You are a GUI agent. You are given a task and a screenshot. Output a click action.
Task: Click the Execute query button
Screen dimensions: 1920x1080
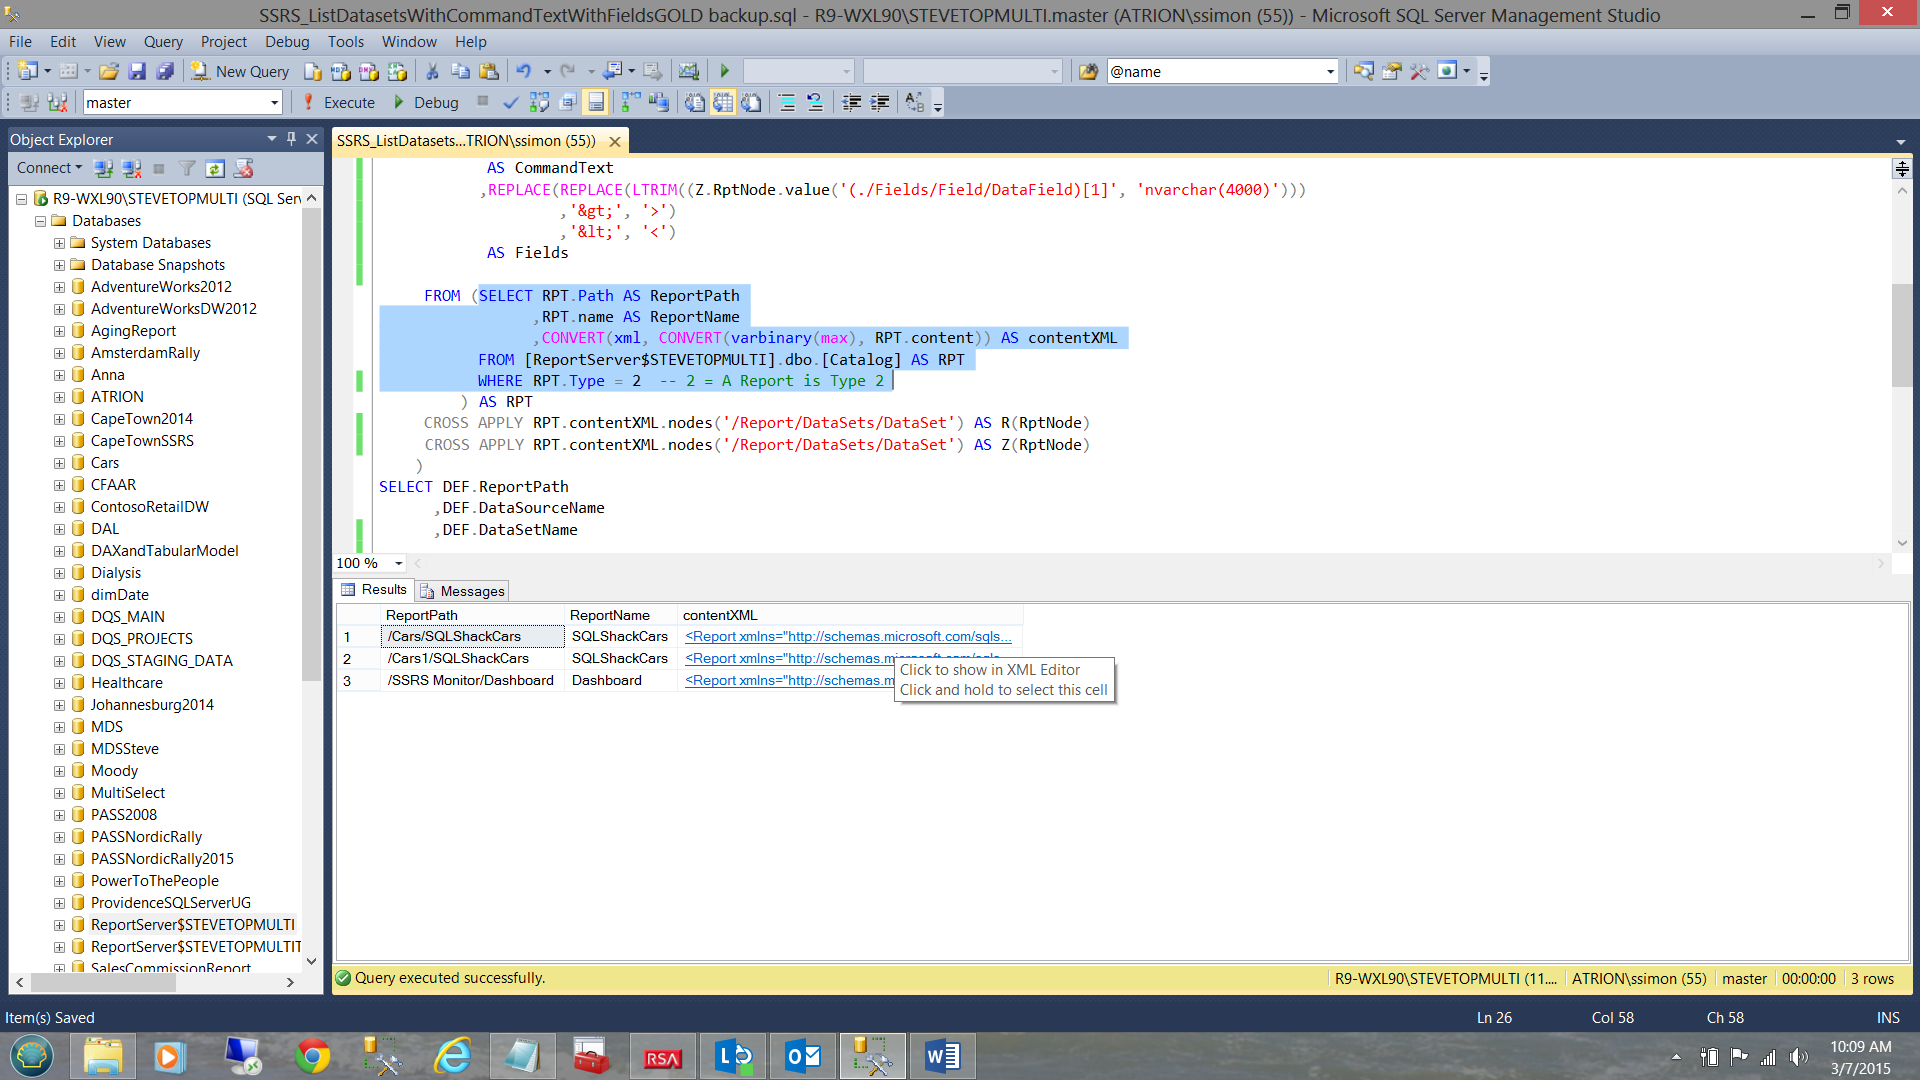pos(339,102)
